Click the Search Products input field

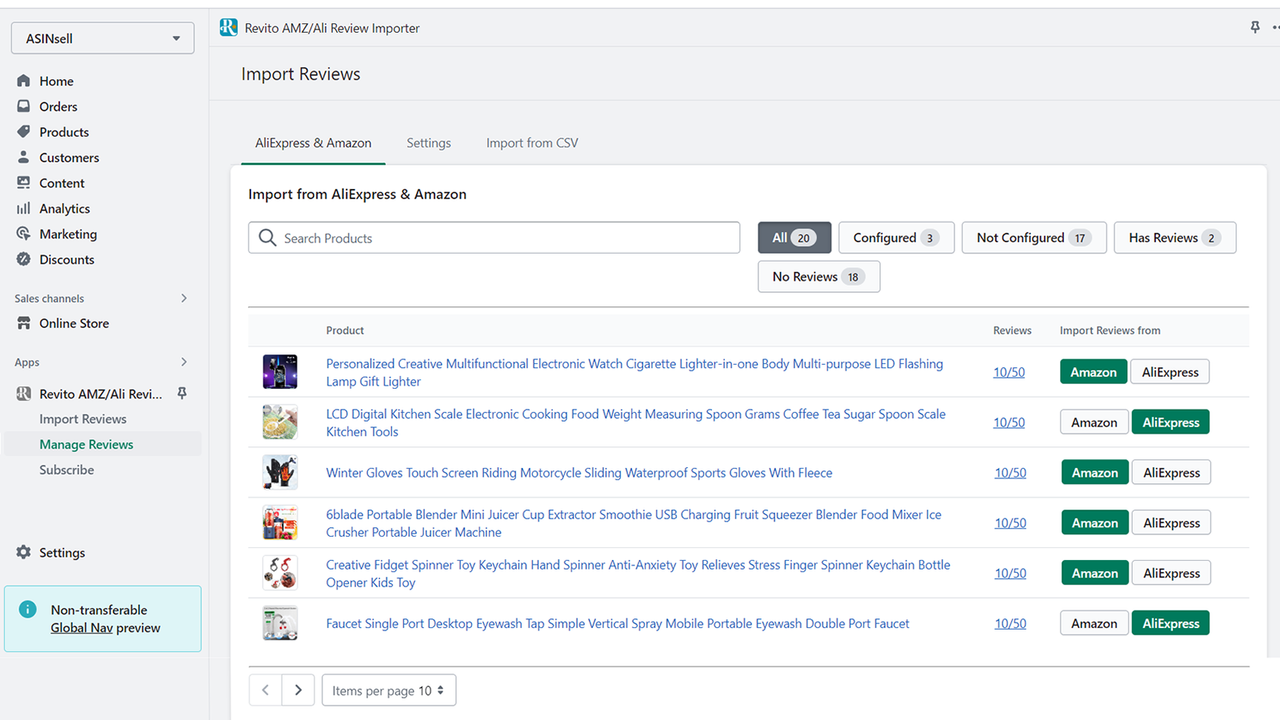[494, 237]
